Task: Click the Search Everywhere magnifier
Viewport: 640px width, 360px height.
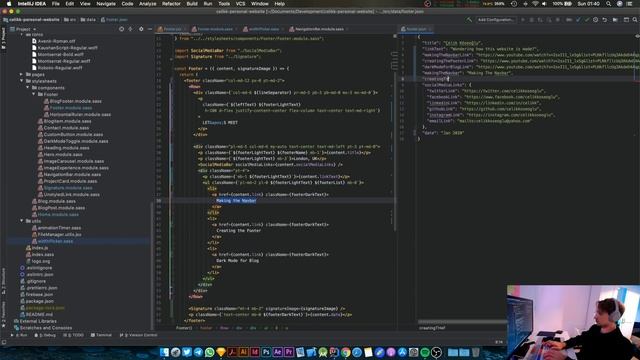Action: (x=635, y=20)
